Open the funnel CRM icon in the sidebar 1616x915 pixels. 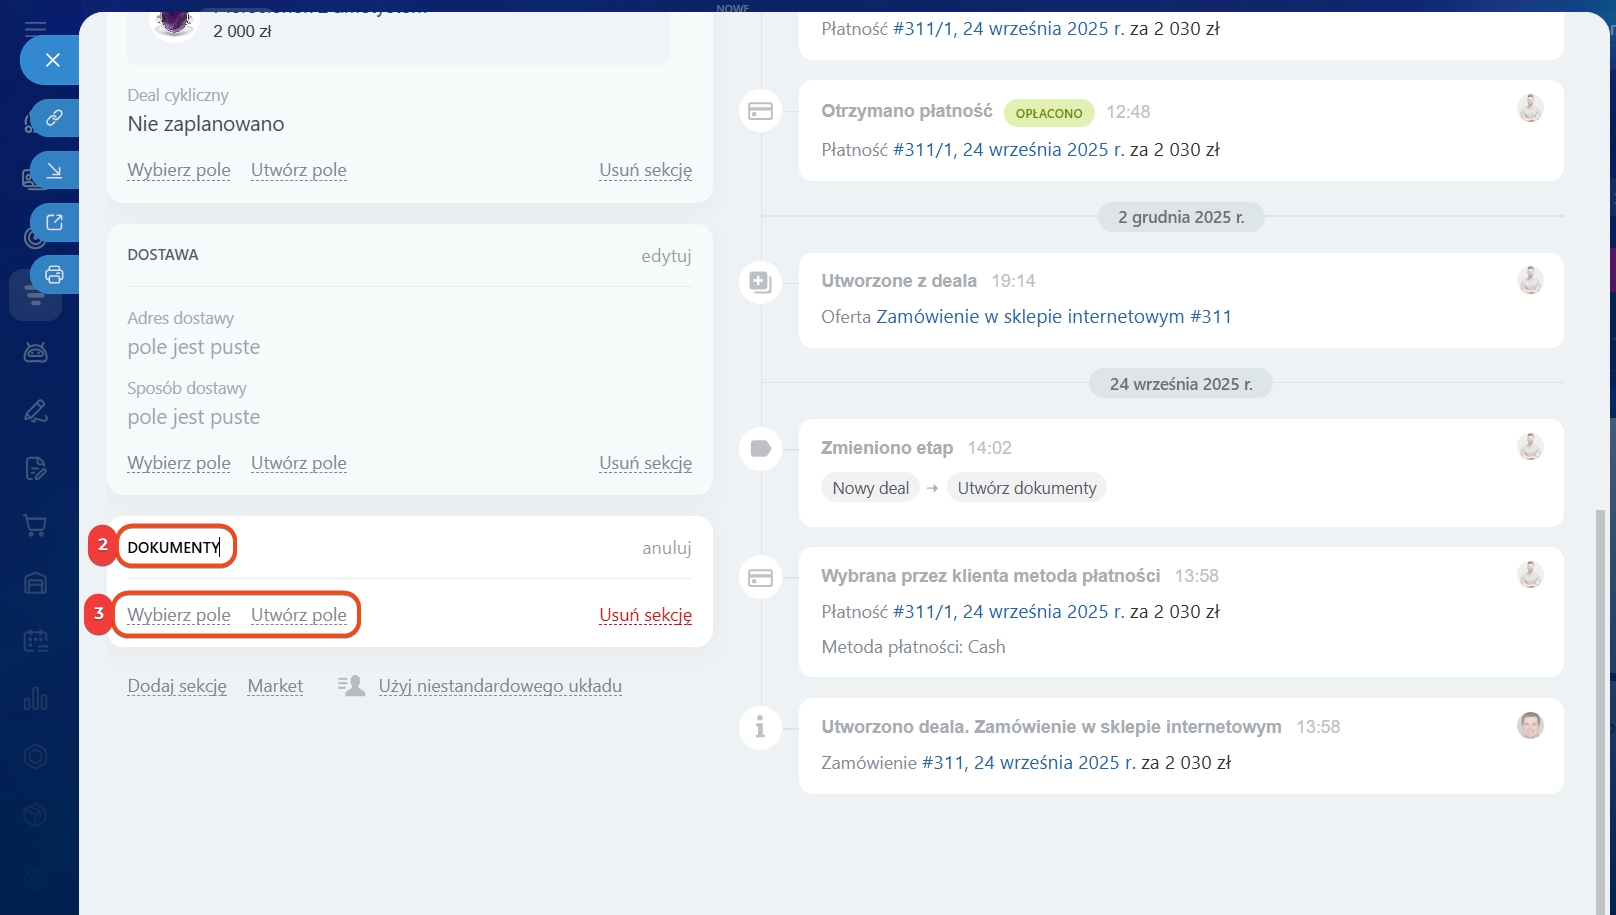tap(35, 295)
